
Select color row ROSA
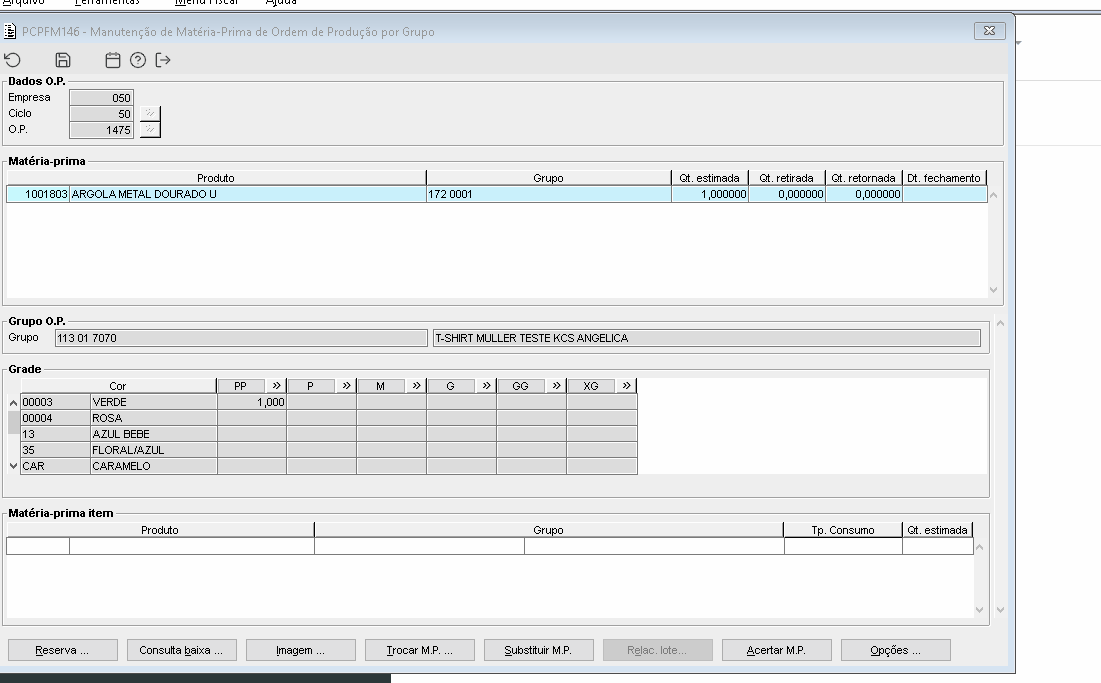coord(329,418)
